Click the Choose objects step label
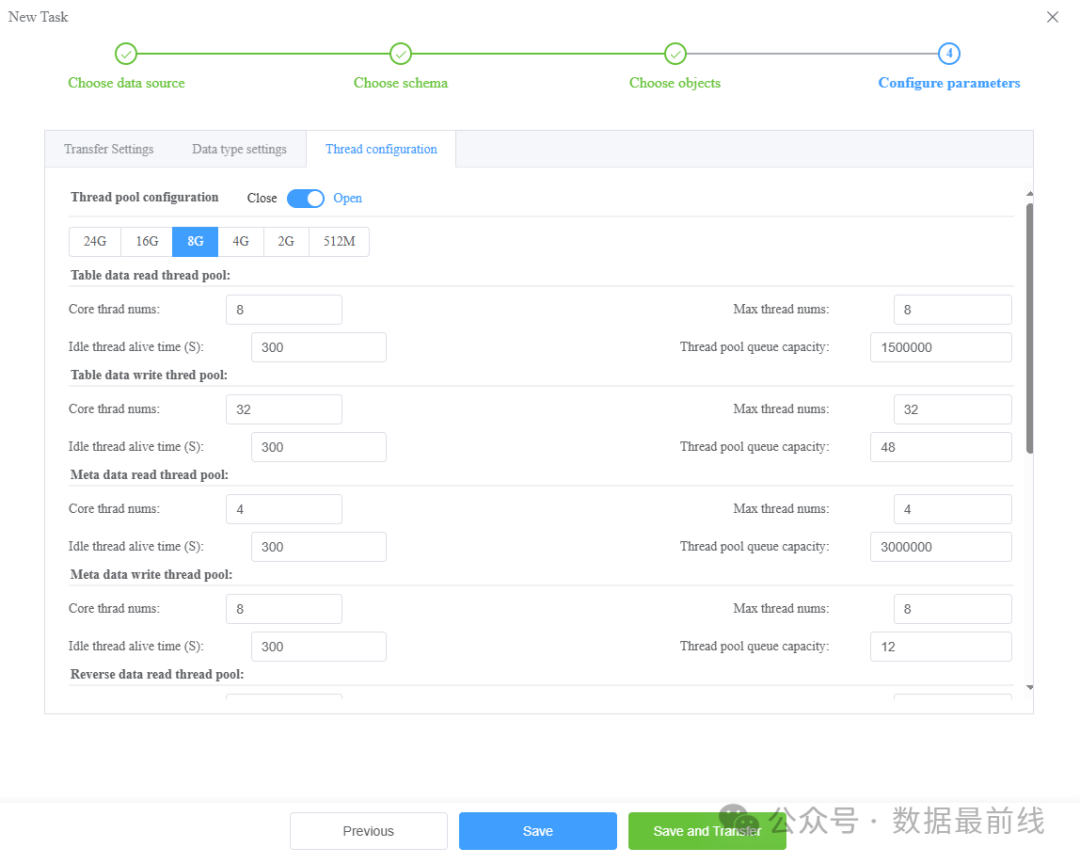1080x864 pixels. pyautogui.click(x=675, y=83)
